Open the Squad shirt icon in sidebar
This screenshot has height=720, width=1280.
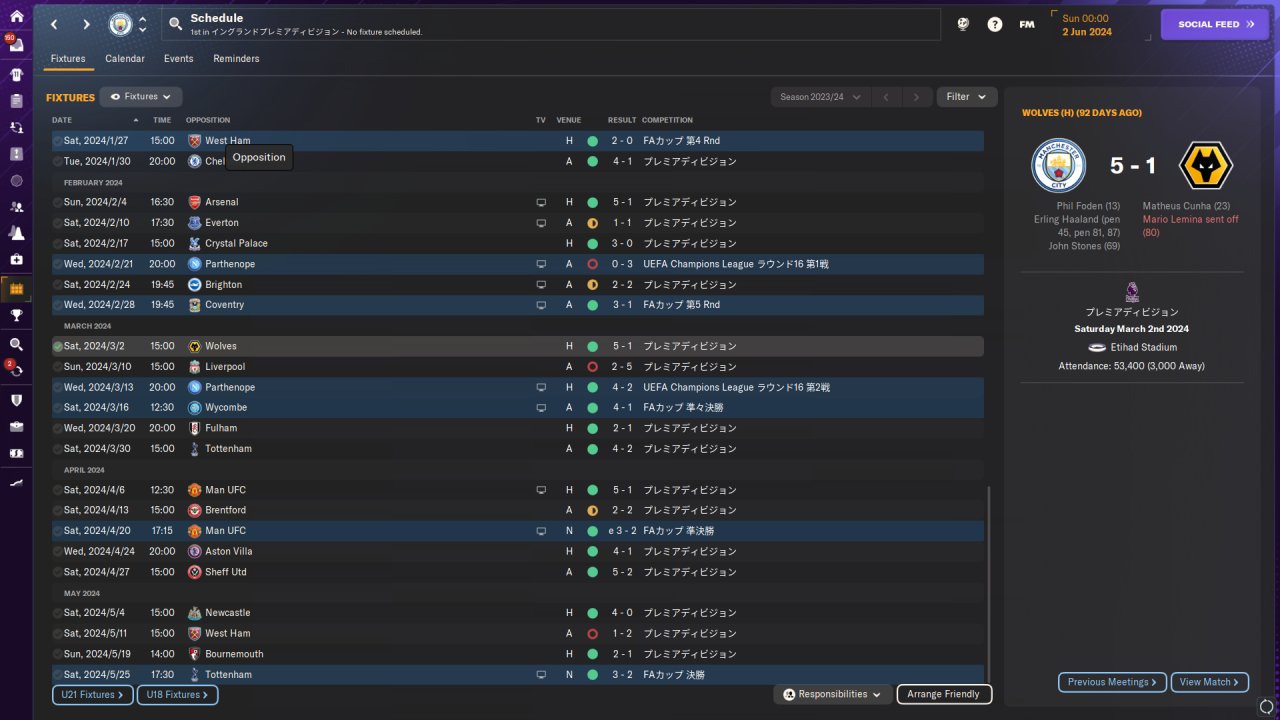(x=16, y=74)
